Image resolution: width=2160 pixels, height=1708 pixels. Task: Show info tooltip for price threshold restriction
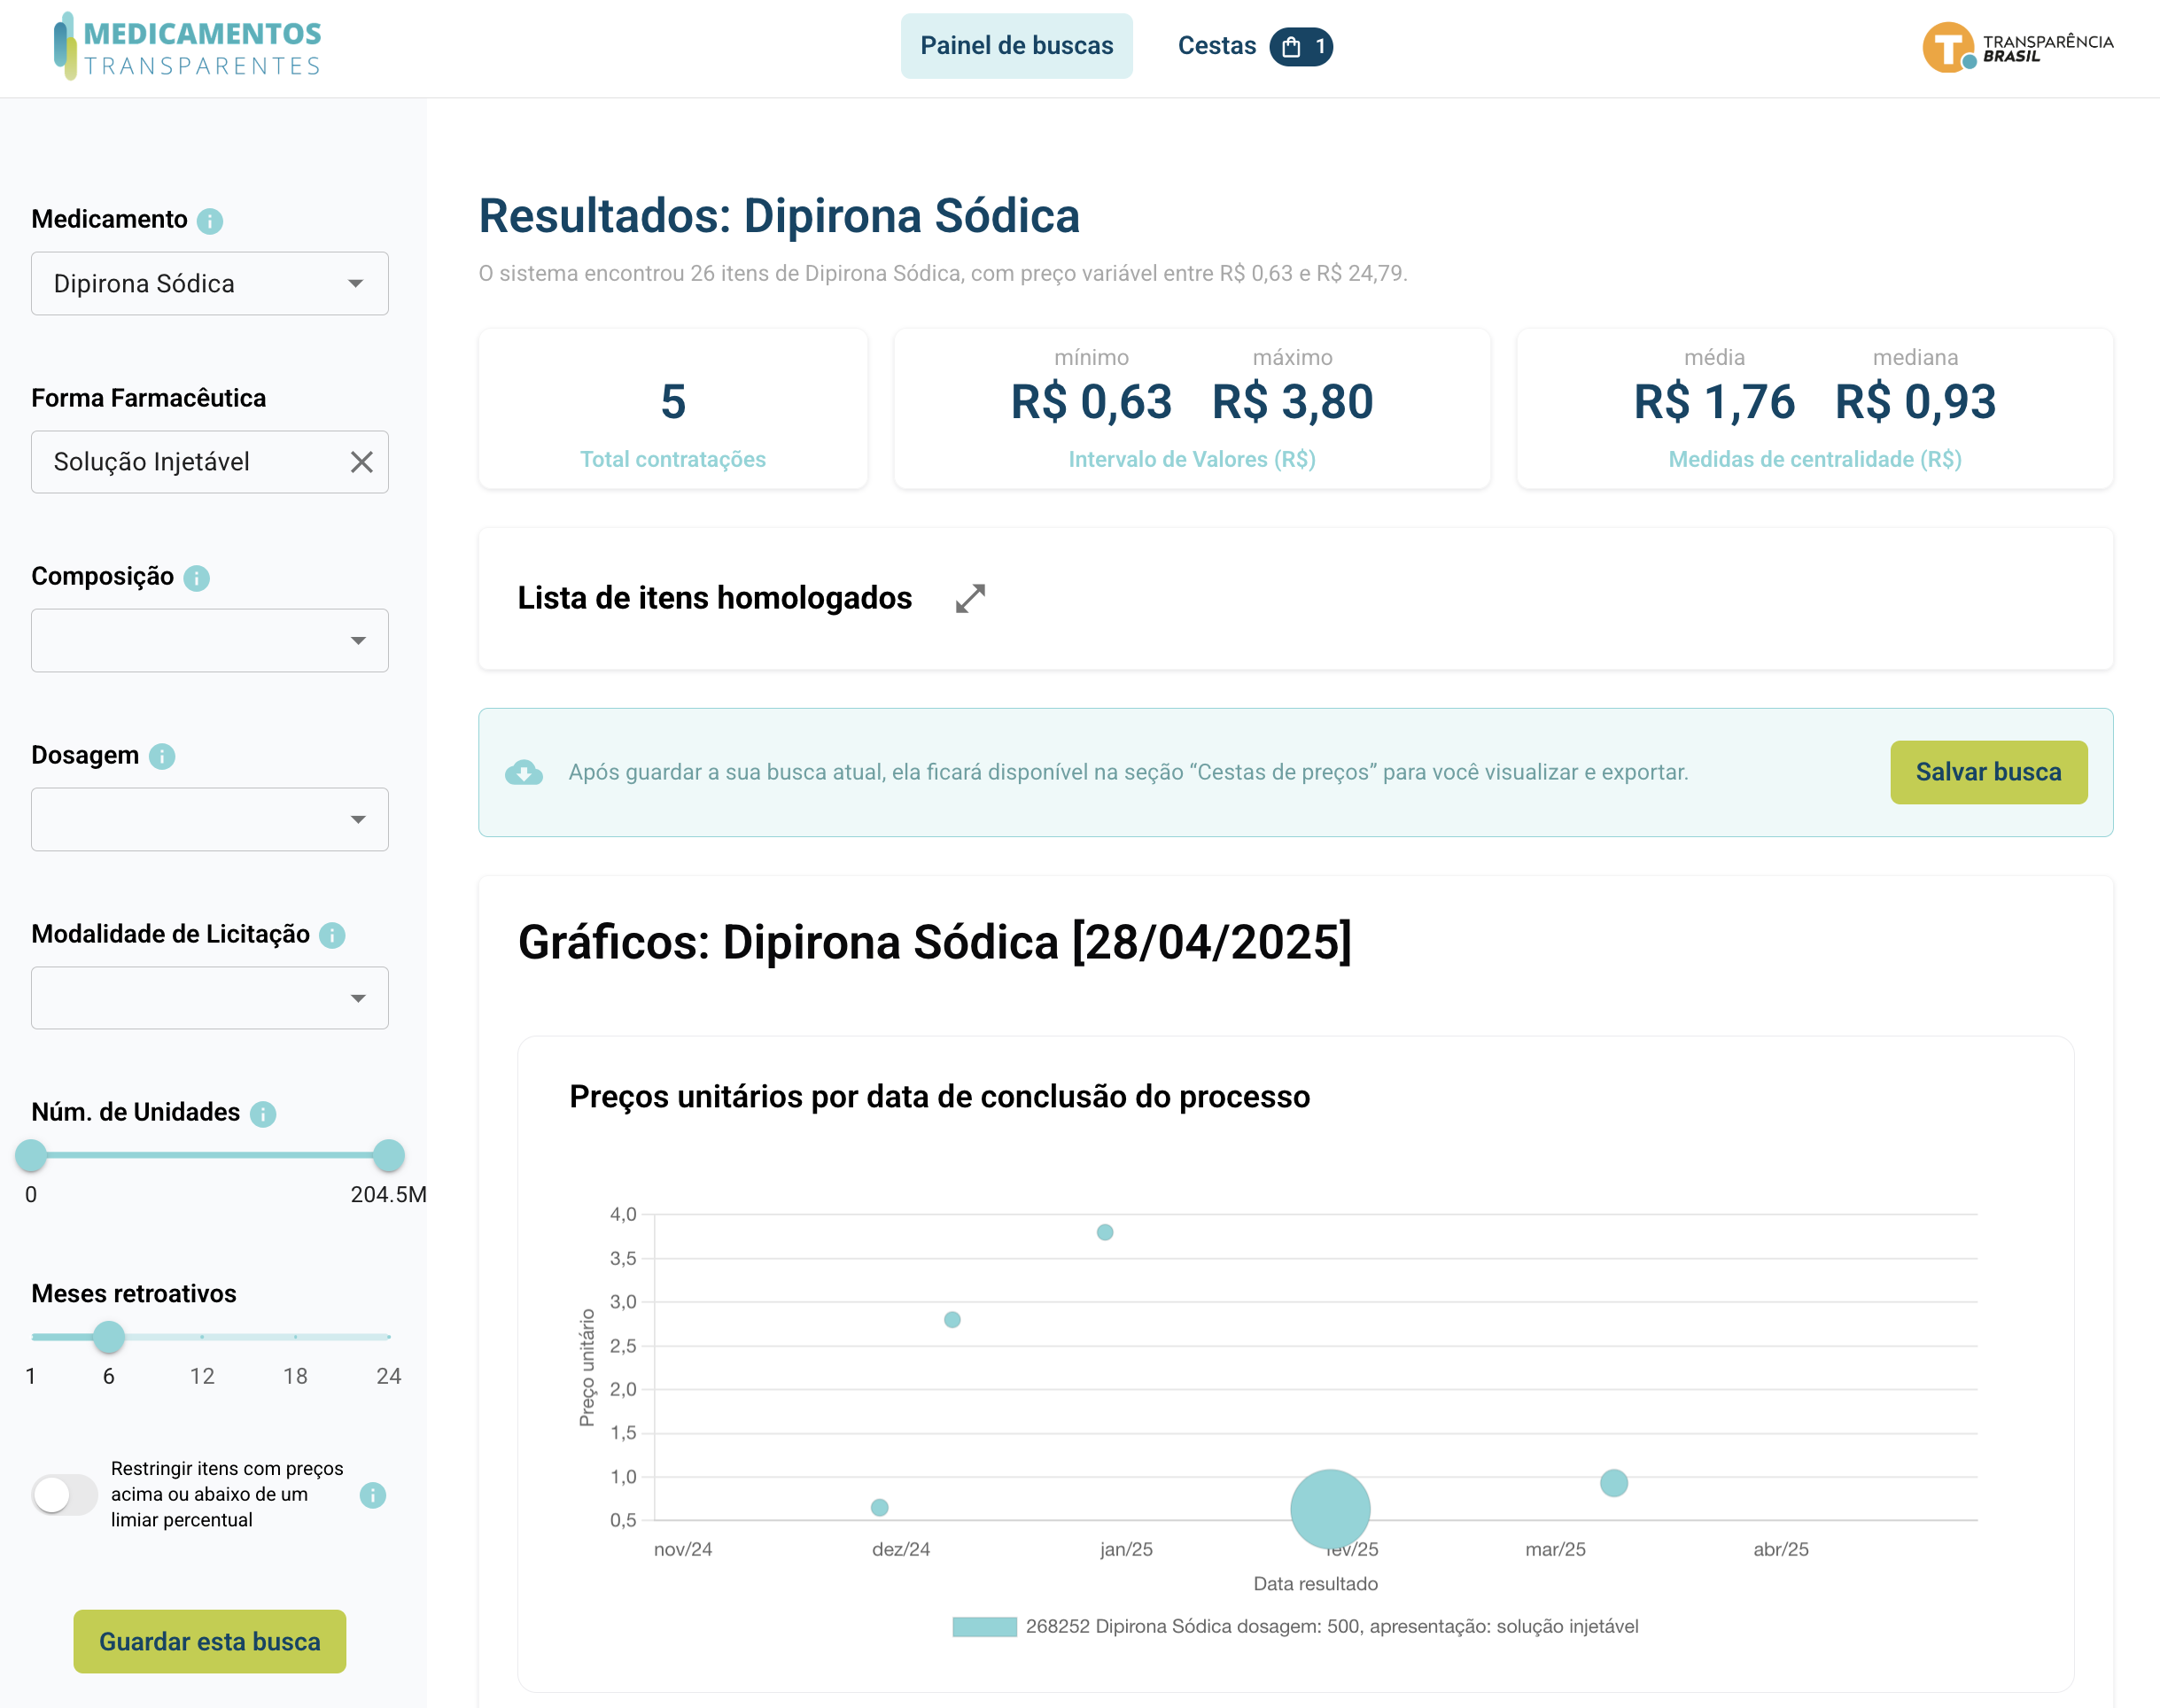pos(373,1494)
